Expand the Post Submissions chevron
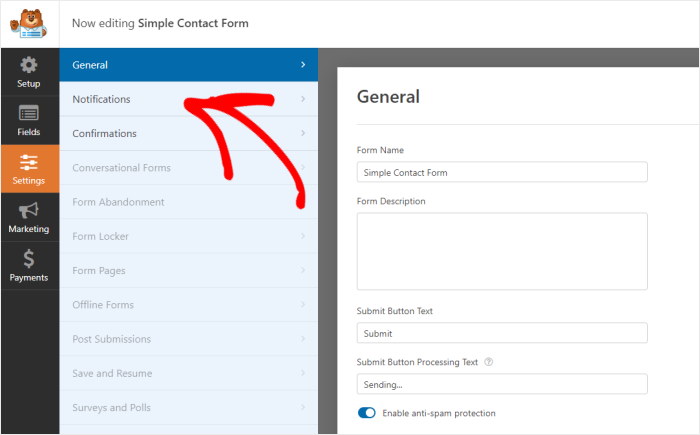 coord(303,339)
